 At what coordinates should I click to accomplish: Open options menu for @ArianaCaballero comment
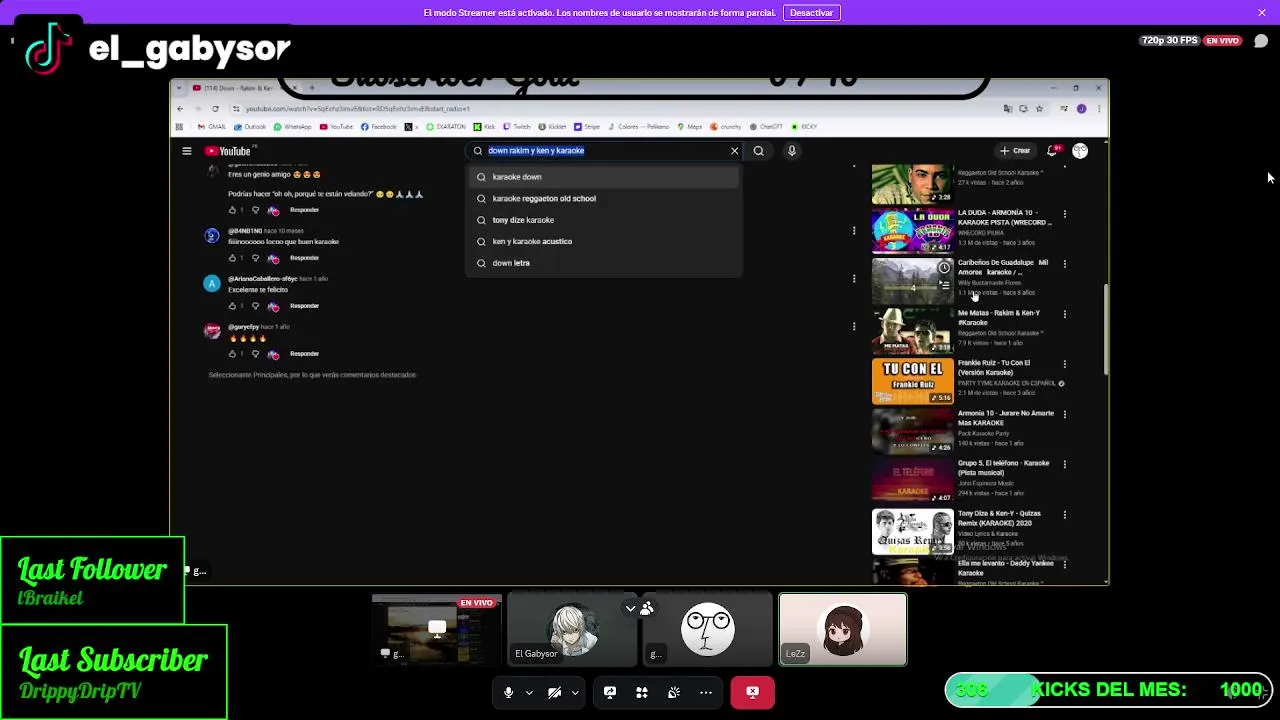click(854, 279)
